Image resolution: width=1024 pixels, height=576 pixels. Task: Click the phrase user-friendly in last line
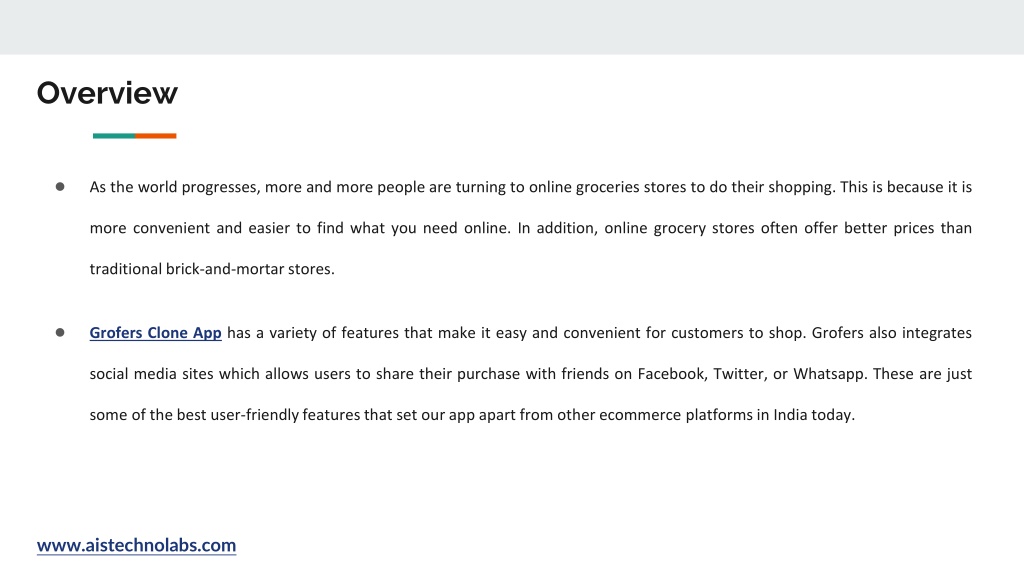(x=255, y=416)
